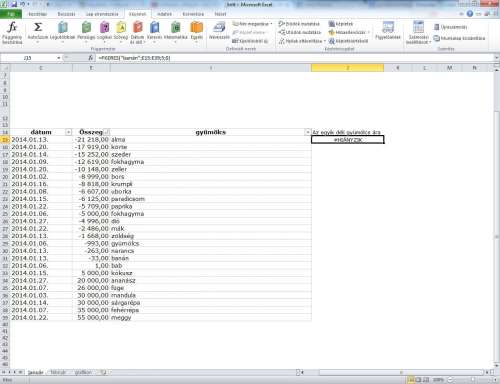Click Elődök mutatása trace precedents
The height and width of the screenshot is (384, 500).
(x=299, y=24)
